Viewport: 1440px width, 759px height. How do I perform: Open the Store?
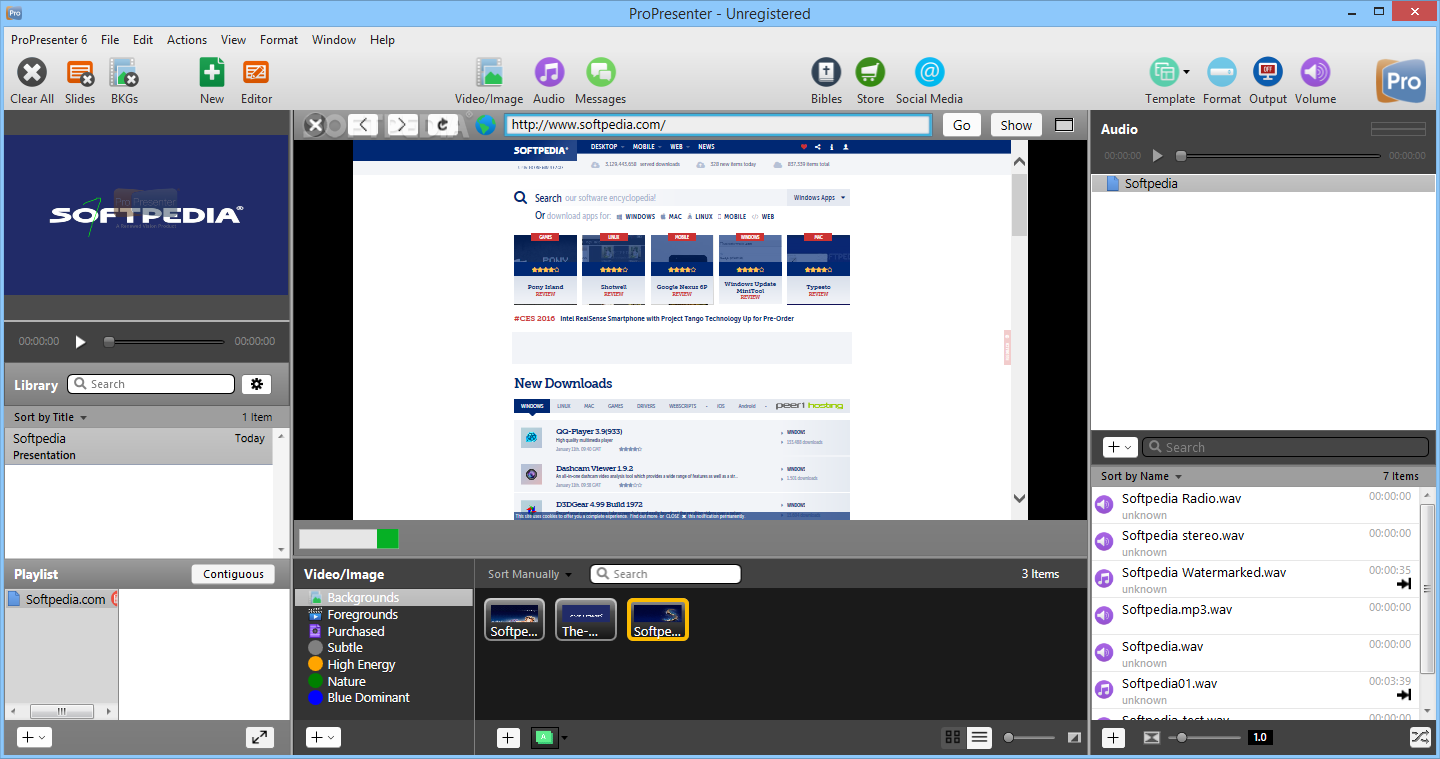click(870, 73)
